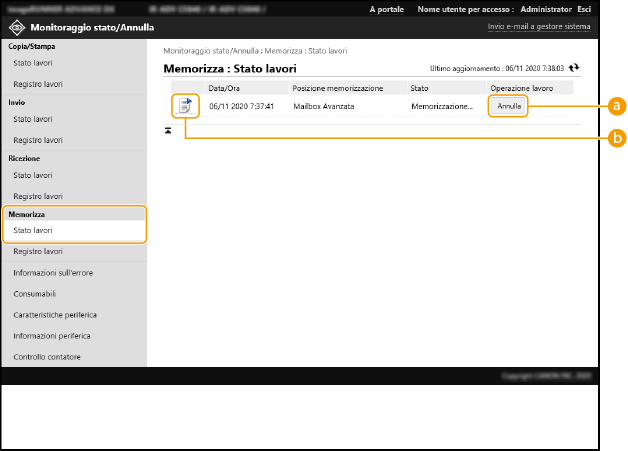Select Stato lavori under Invio
628x451 pixels.
[x=33, y=119]
